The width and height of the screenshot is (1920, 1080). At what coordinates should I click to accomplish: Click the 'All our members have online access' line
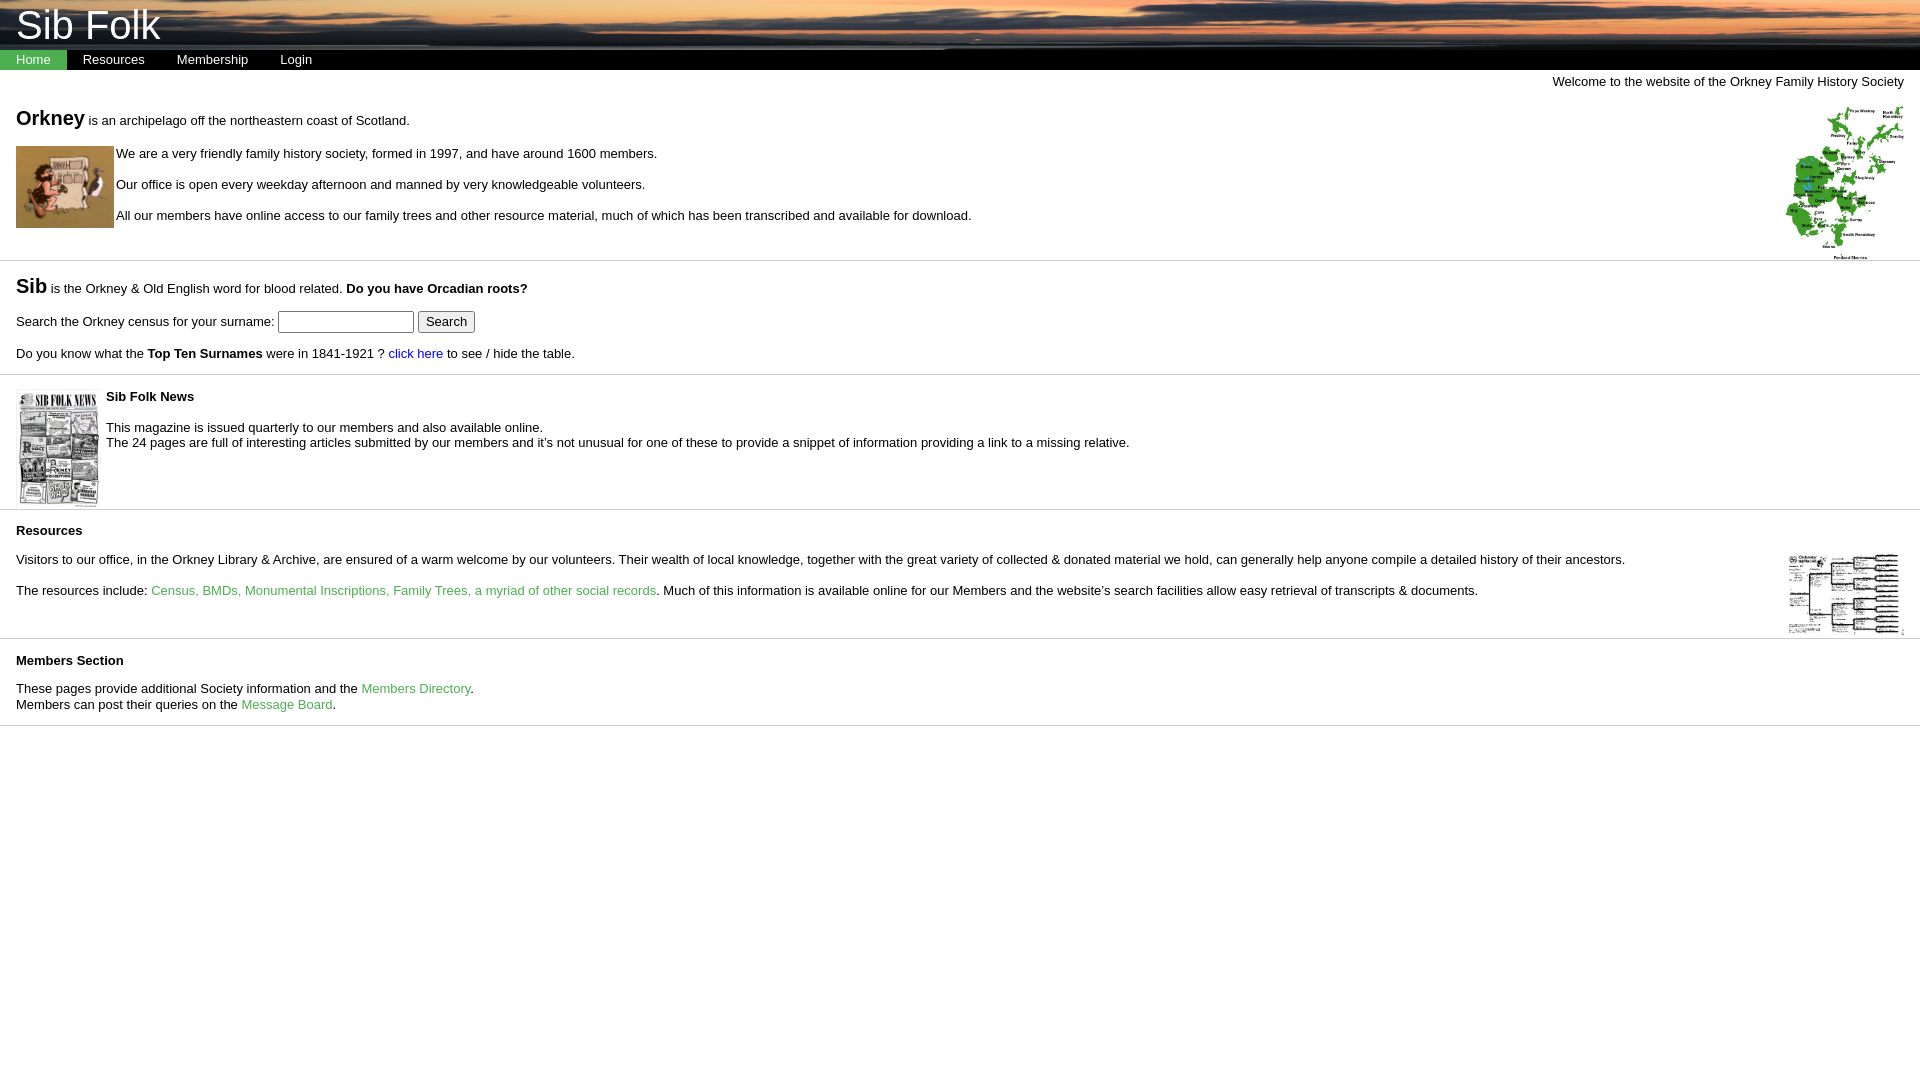543,216
